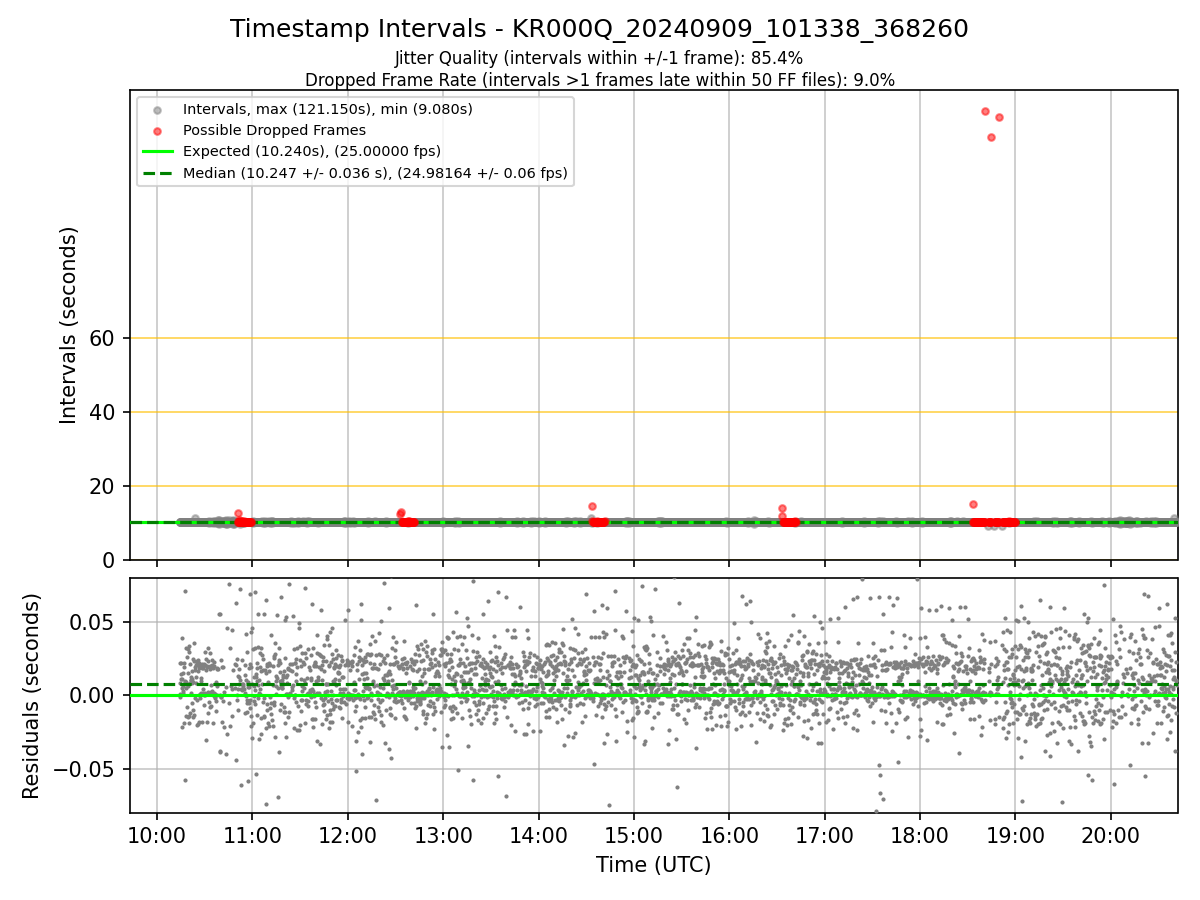Screen dimensions: 1200x900
Task: Click the '11:00' time tick label
Action: pyautogui.click(x=252, y=834)
